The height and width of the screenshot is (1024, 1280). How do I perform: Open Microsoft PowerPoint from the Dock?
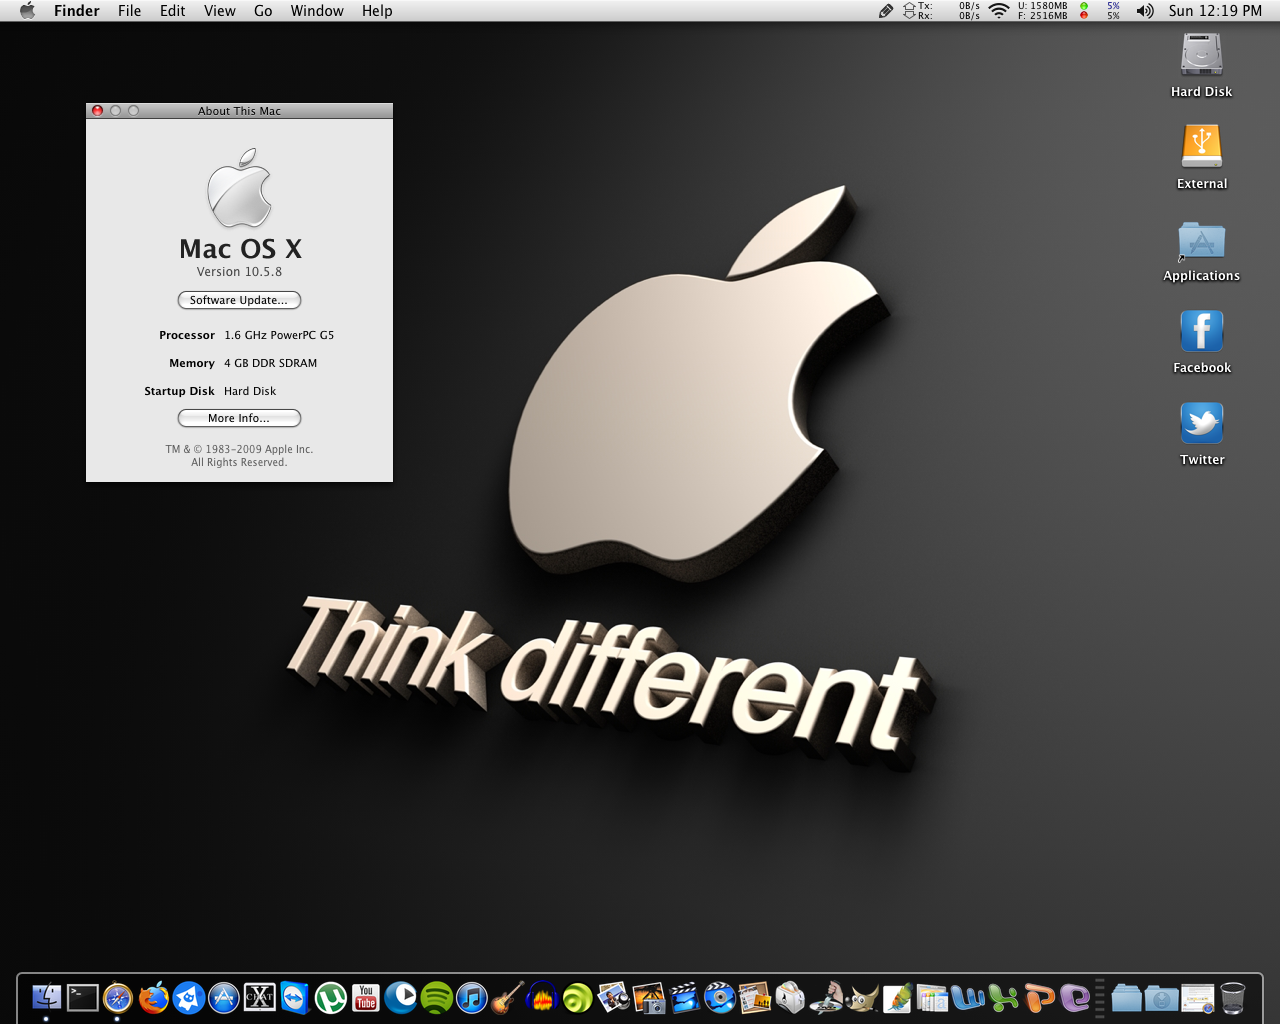(1039, 997)
